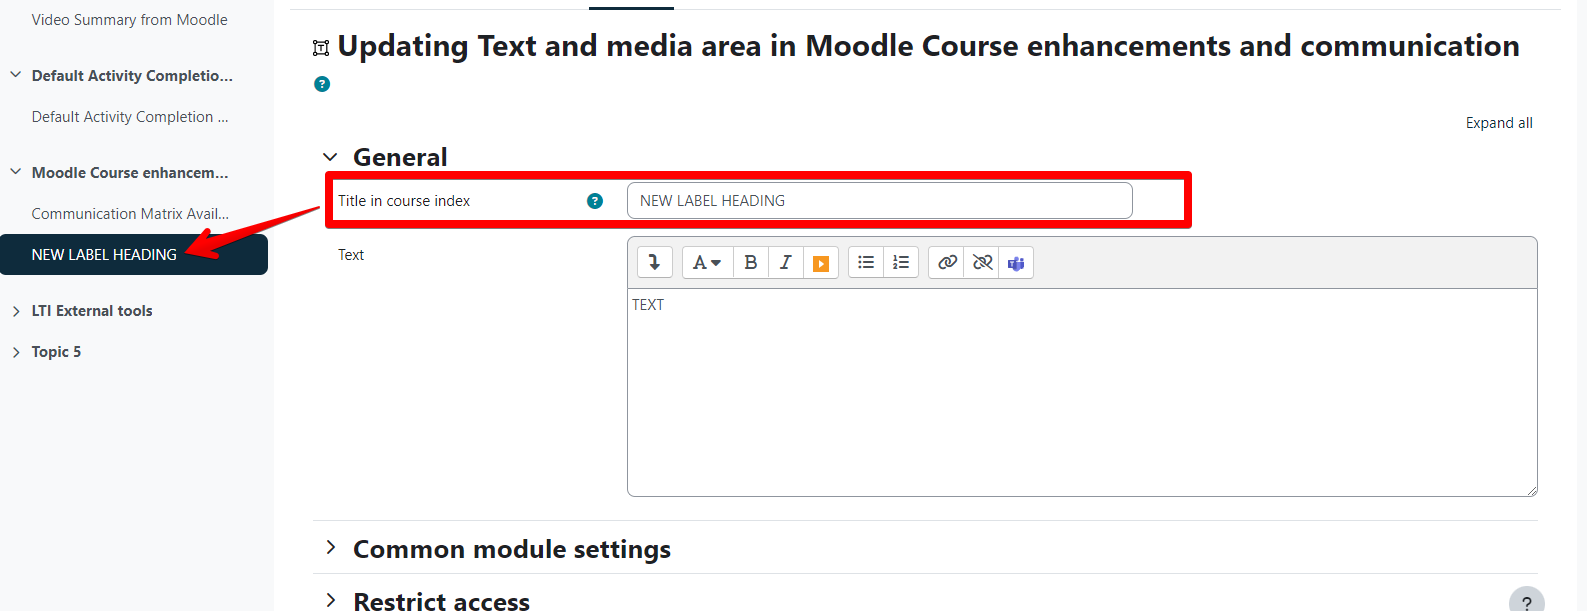Toggle the editor toolbar expand button
Viewport: 1587px width, 611px height.
coord(655,262)
